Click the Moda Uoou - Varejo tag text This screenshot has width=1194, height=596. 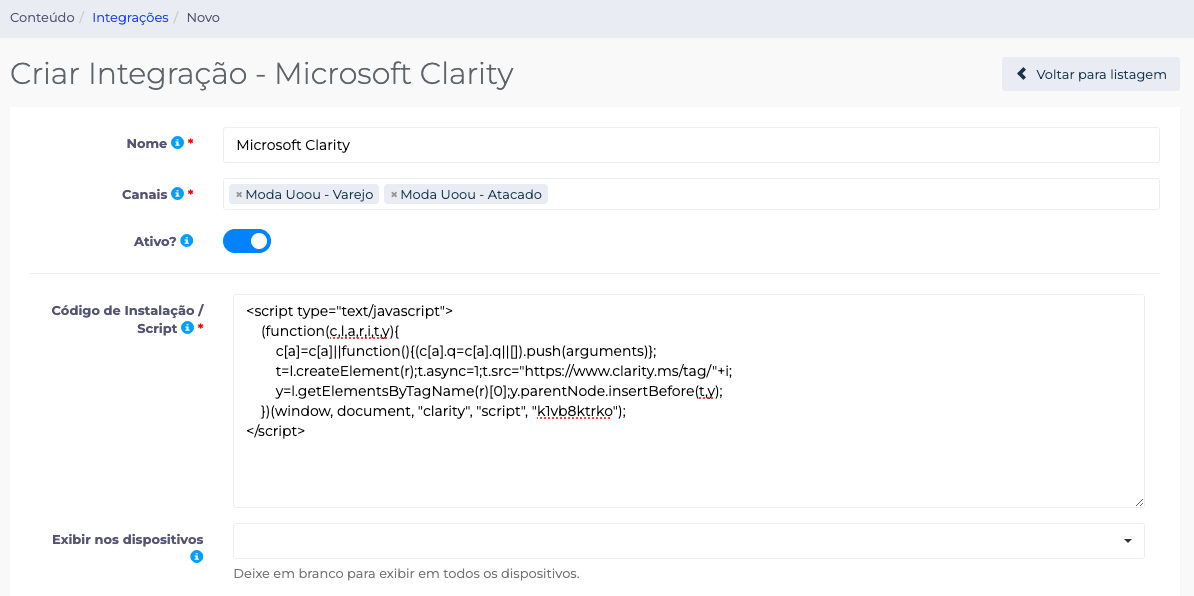point(309,195)
